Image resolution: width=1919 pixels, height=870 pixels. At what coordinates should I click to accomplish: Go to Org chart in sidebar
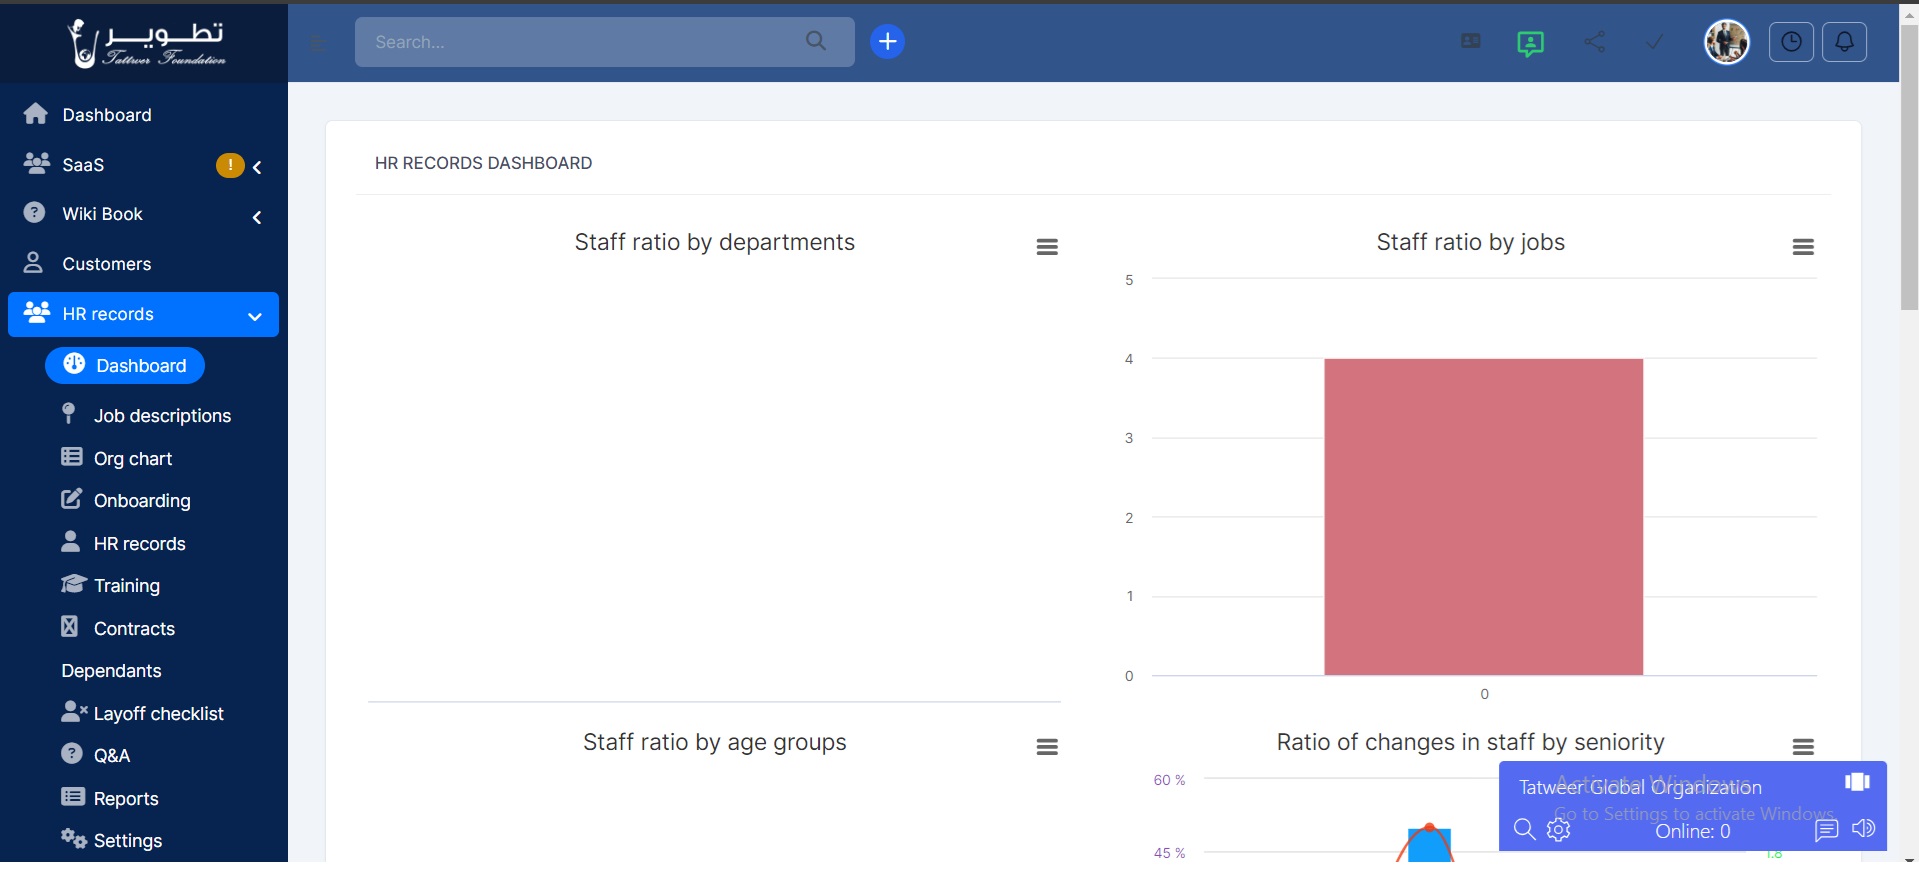(132, 459)
